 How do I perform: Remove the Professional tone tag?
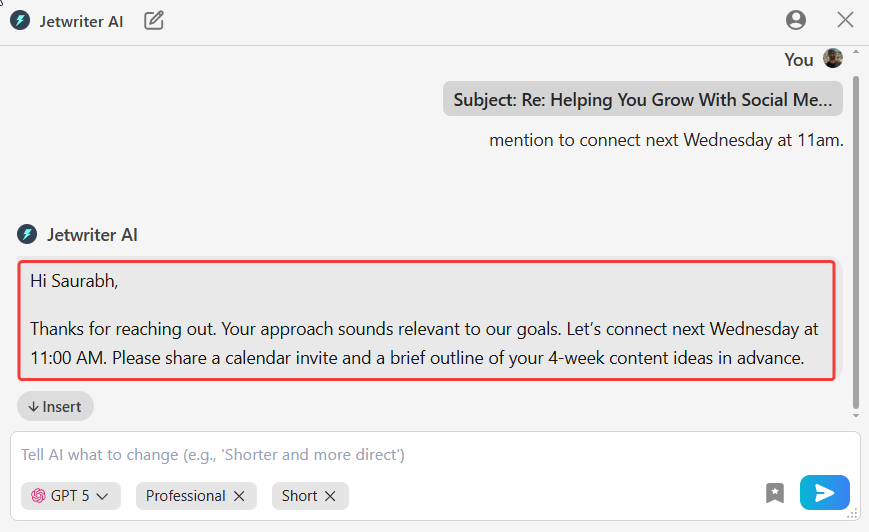[239, 496]
